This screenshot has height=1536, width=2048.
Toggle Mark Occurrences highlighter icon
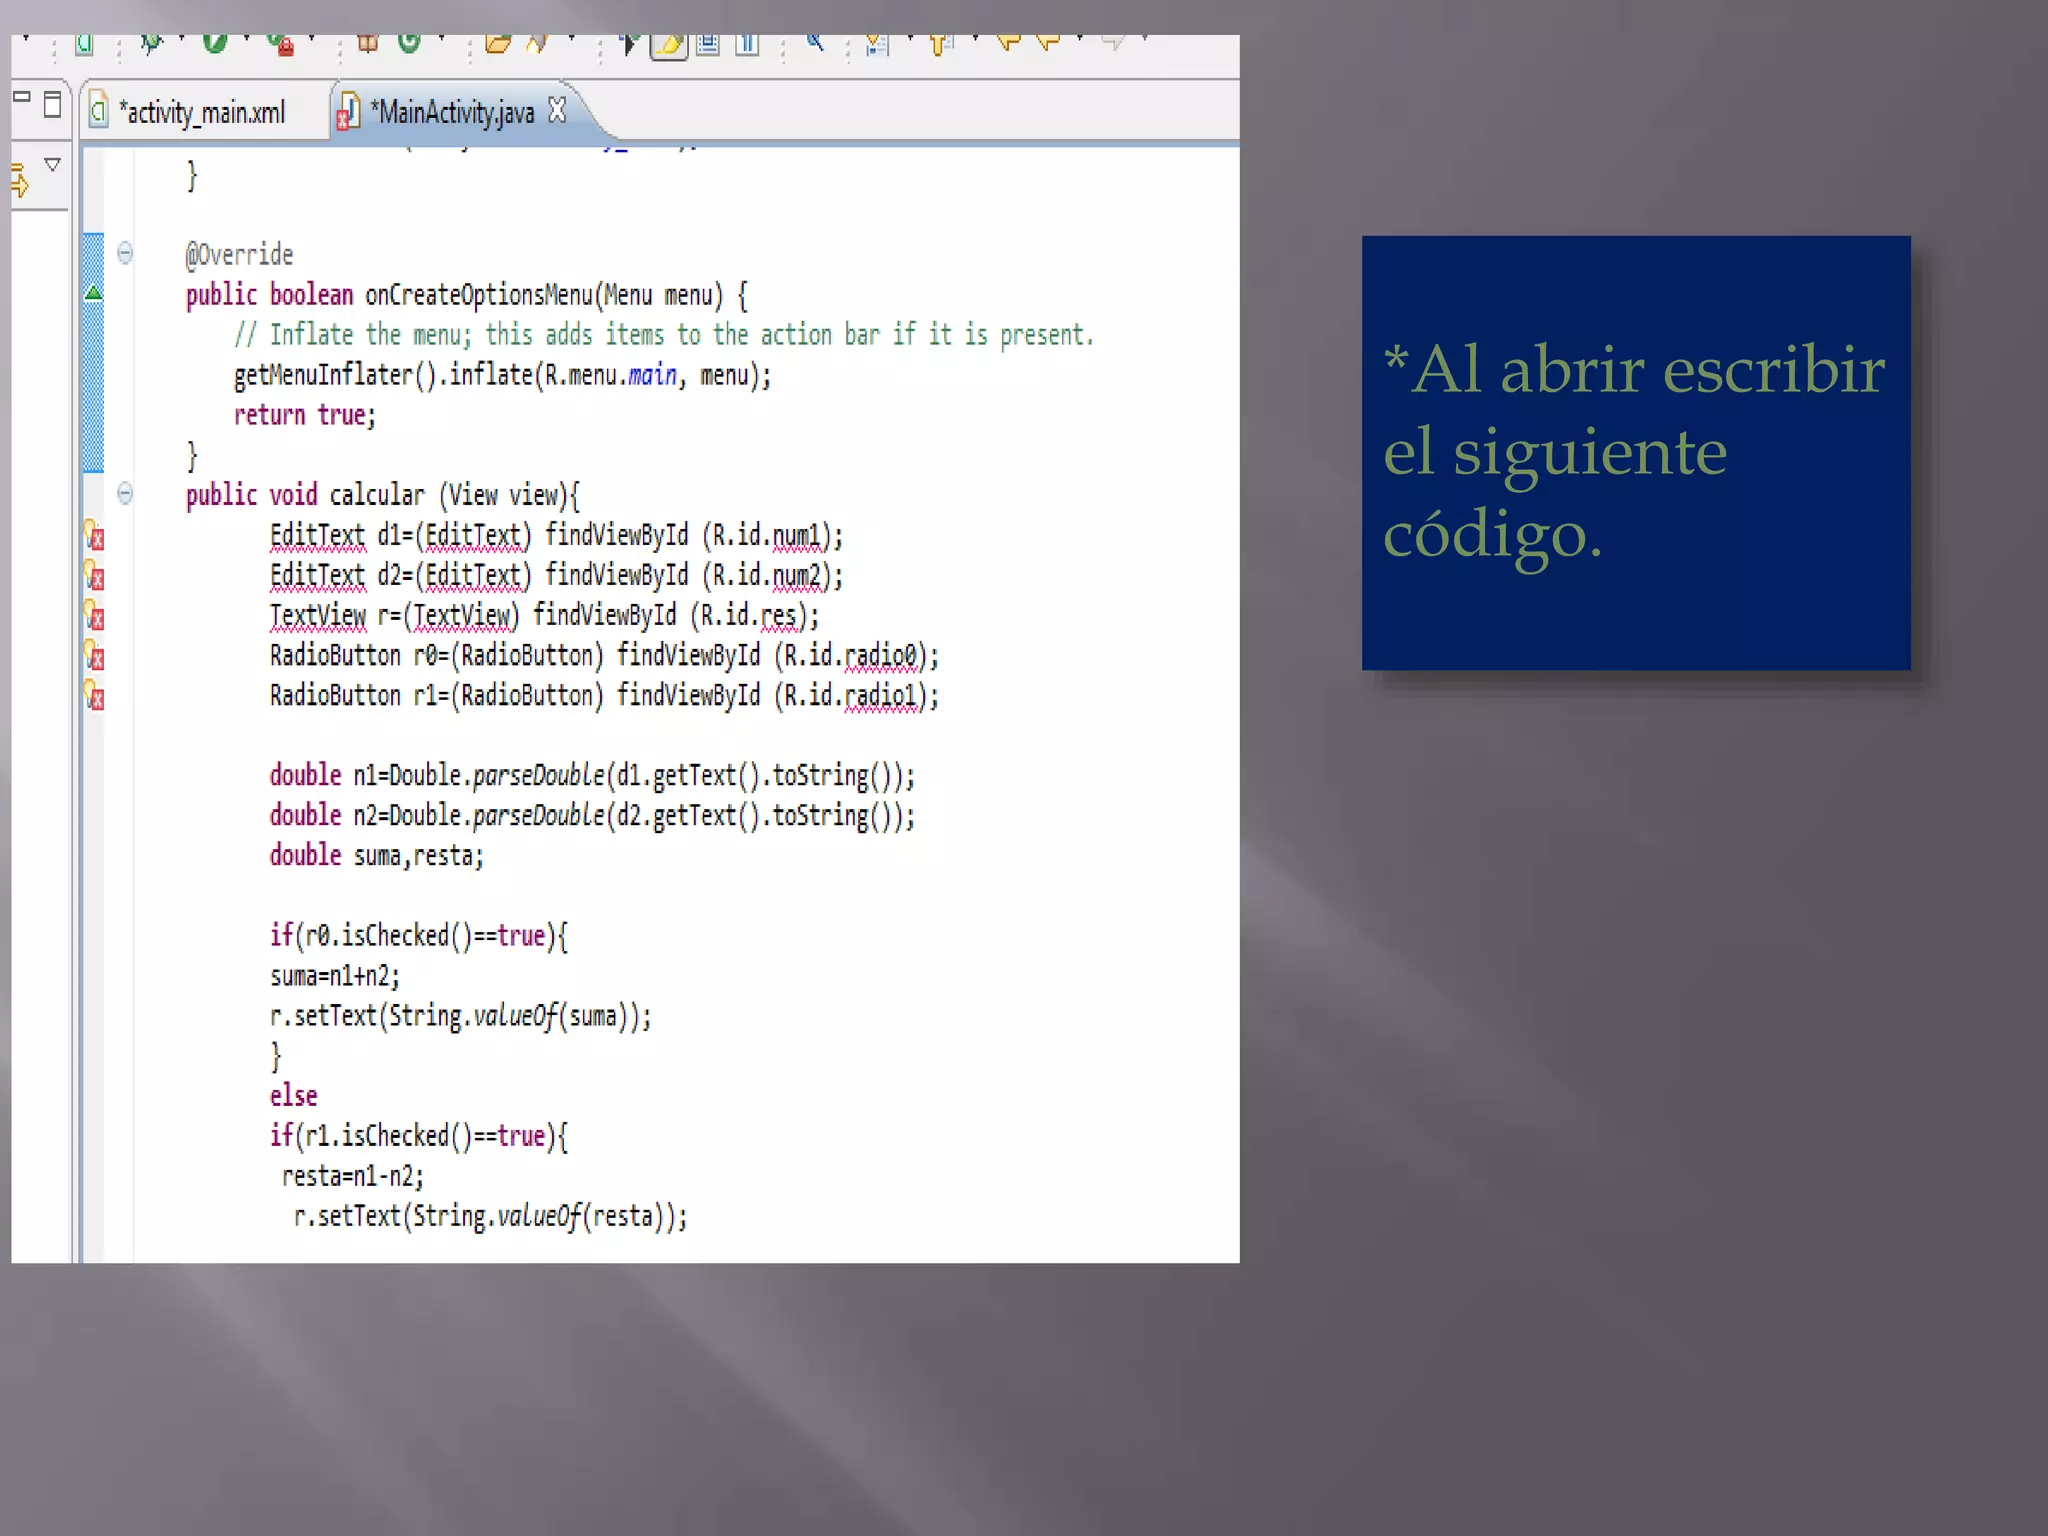[669, 44]
